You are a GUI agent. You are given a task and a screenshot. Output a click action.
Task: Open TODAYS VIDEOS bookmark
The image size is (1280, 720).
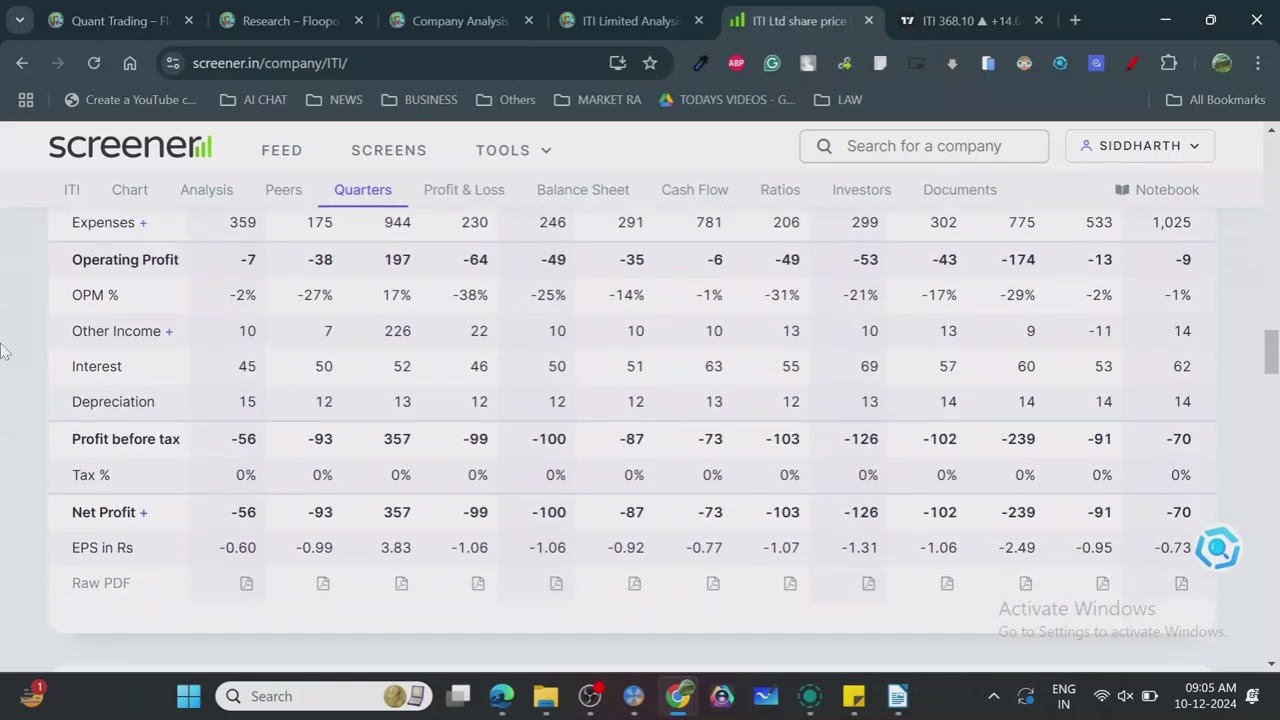727,100
